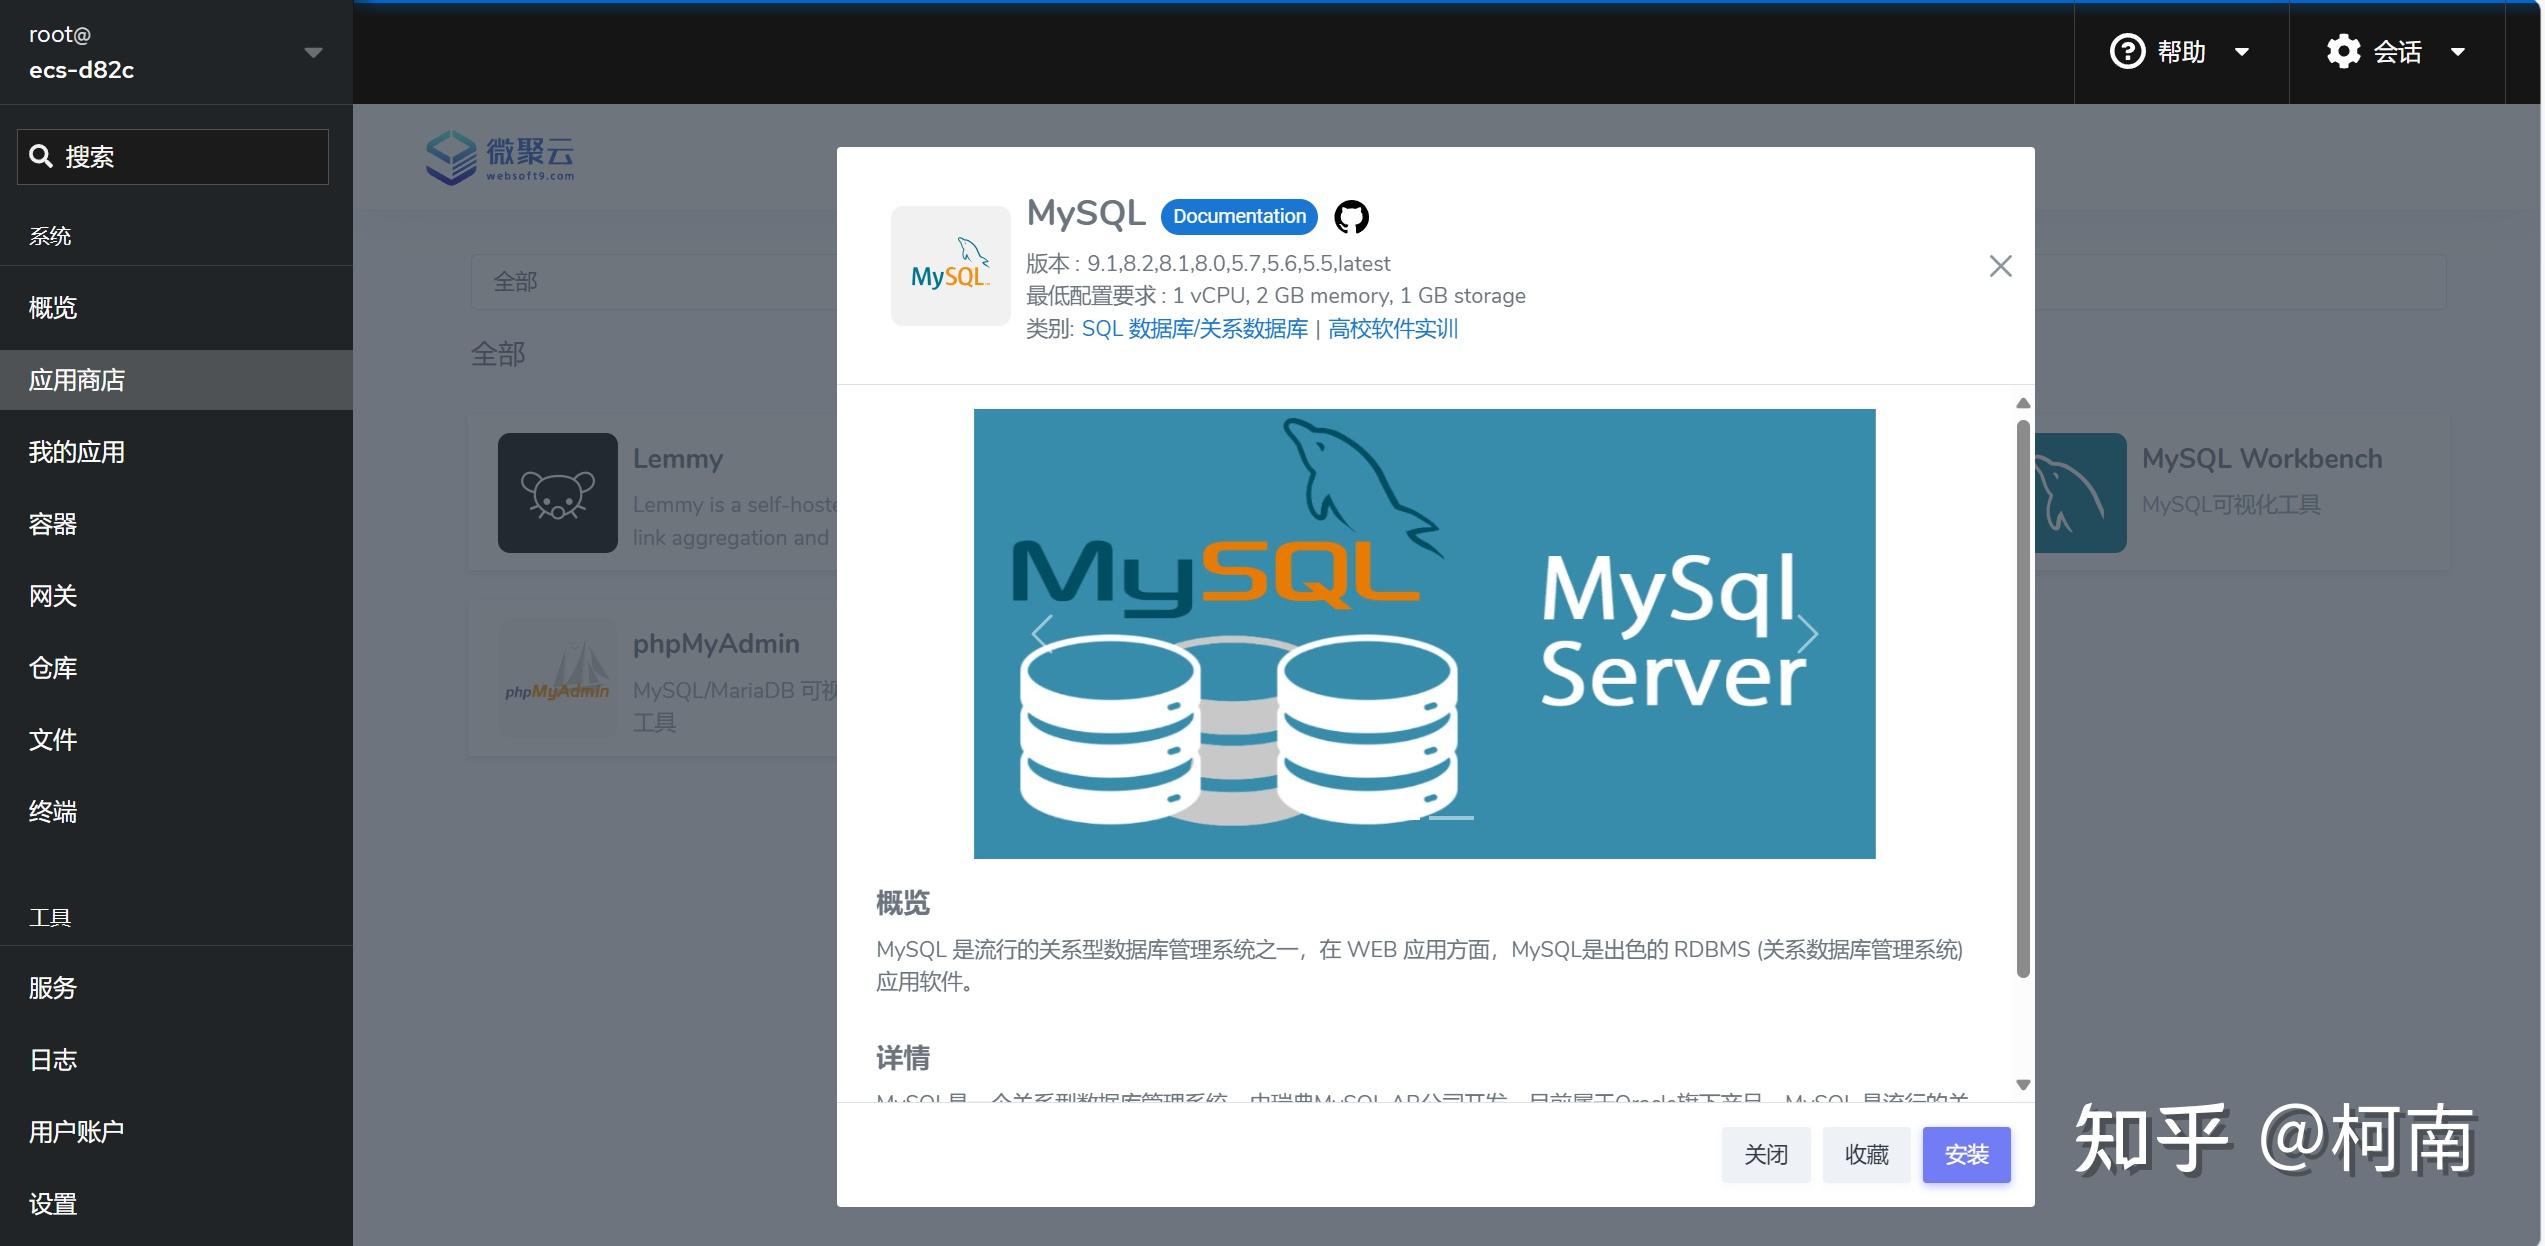Advance the MySQL image carousel with right arrow

tap(1808, 633)
